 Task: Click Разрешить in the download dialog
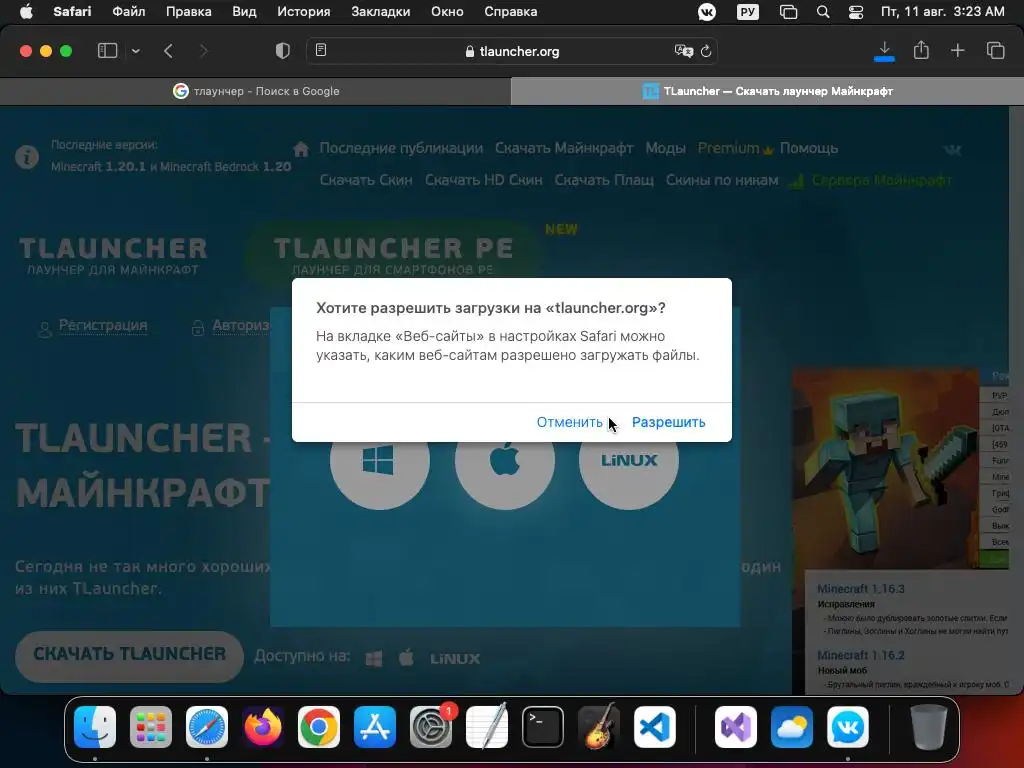pos(668,423)
